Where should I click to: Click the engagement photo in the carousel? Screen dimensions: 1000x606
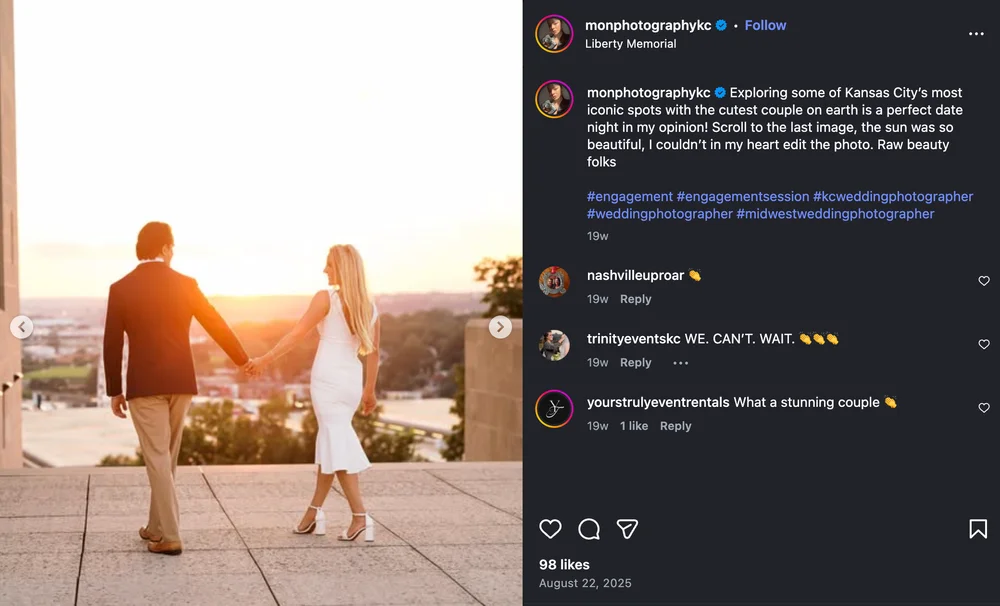click(x=260, y=300)
